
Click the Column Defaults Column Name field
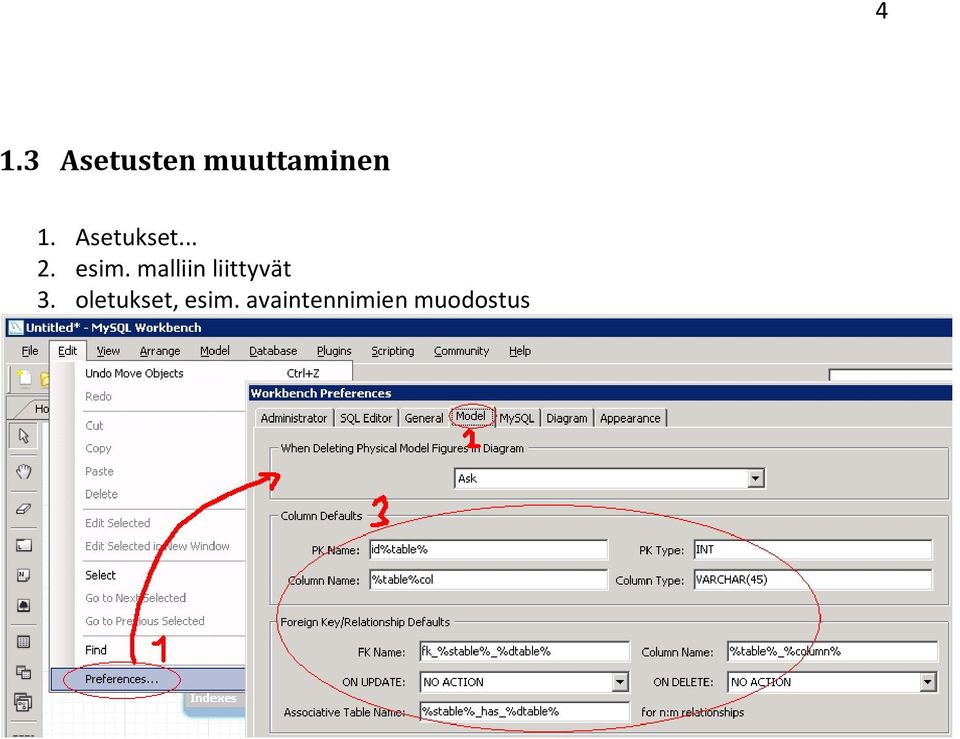click(x=489, y=579)
